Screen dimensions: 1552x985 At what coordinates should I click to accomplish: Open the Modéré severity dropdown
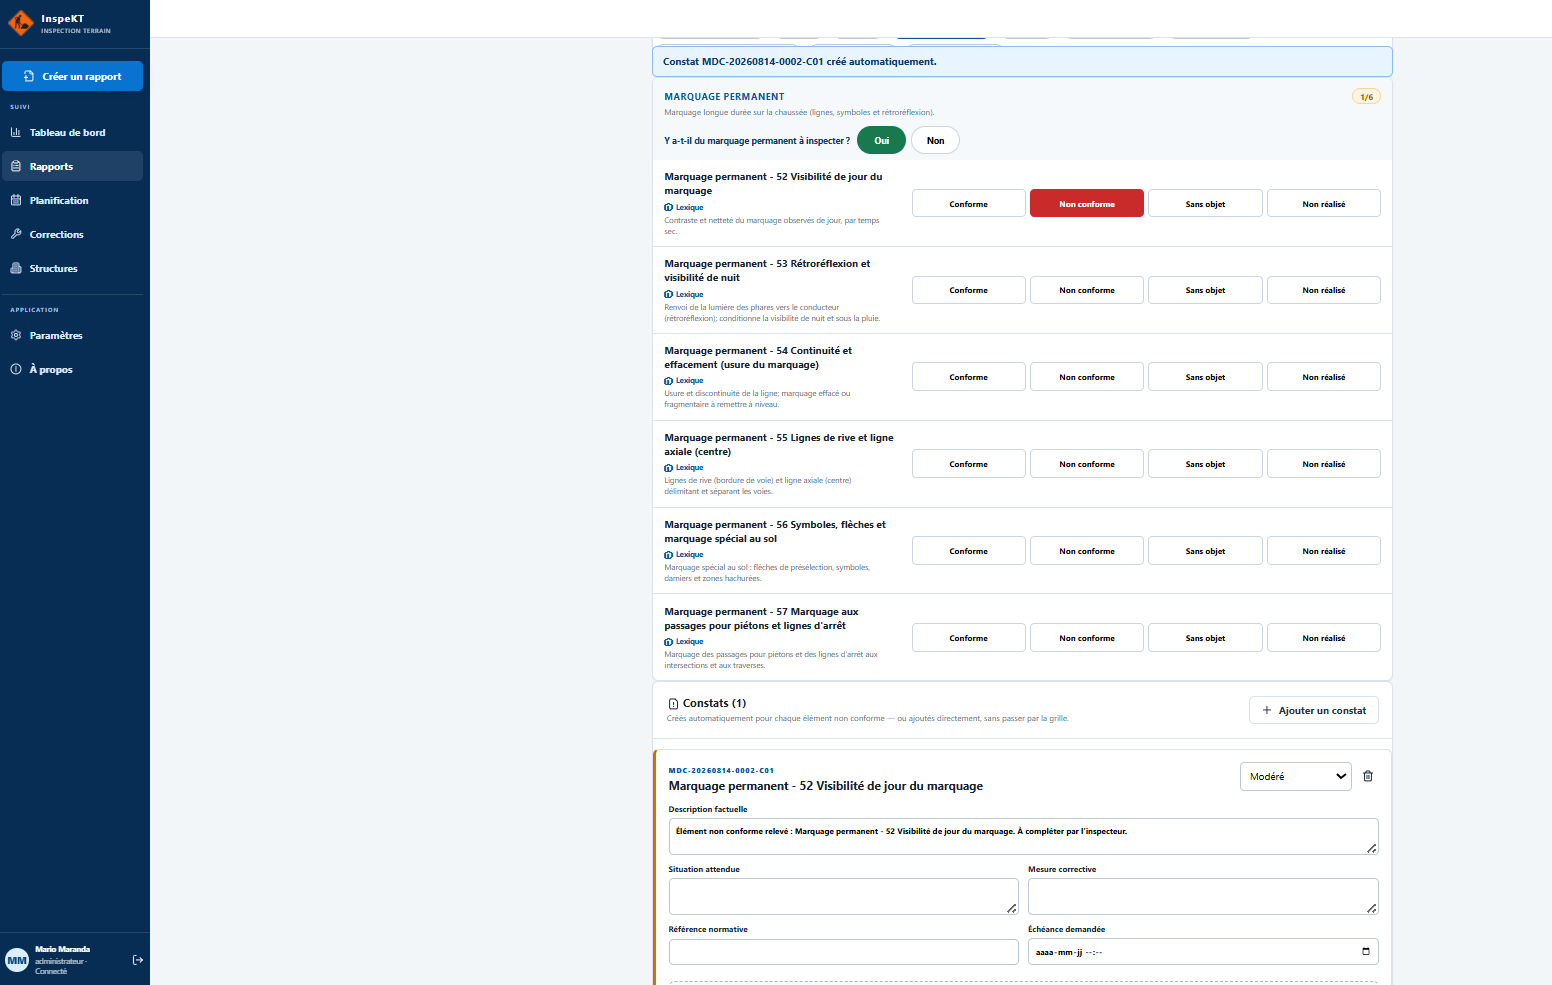pos(1296,776)
